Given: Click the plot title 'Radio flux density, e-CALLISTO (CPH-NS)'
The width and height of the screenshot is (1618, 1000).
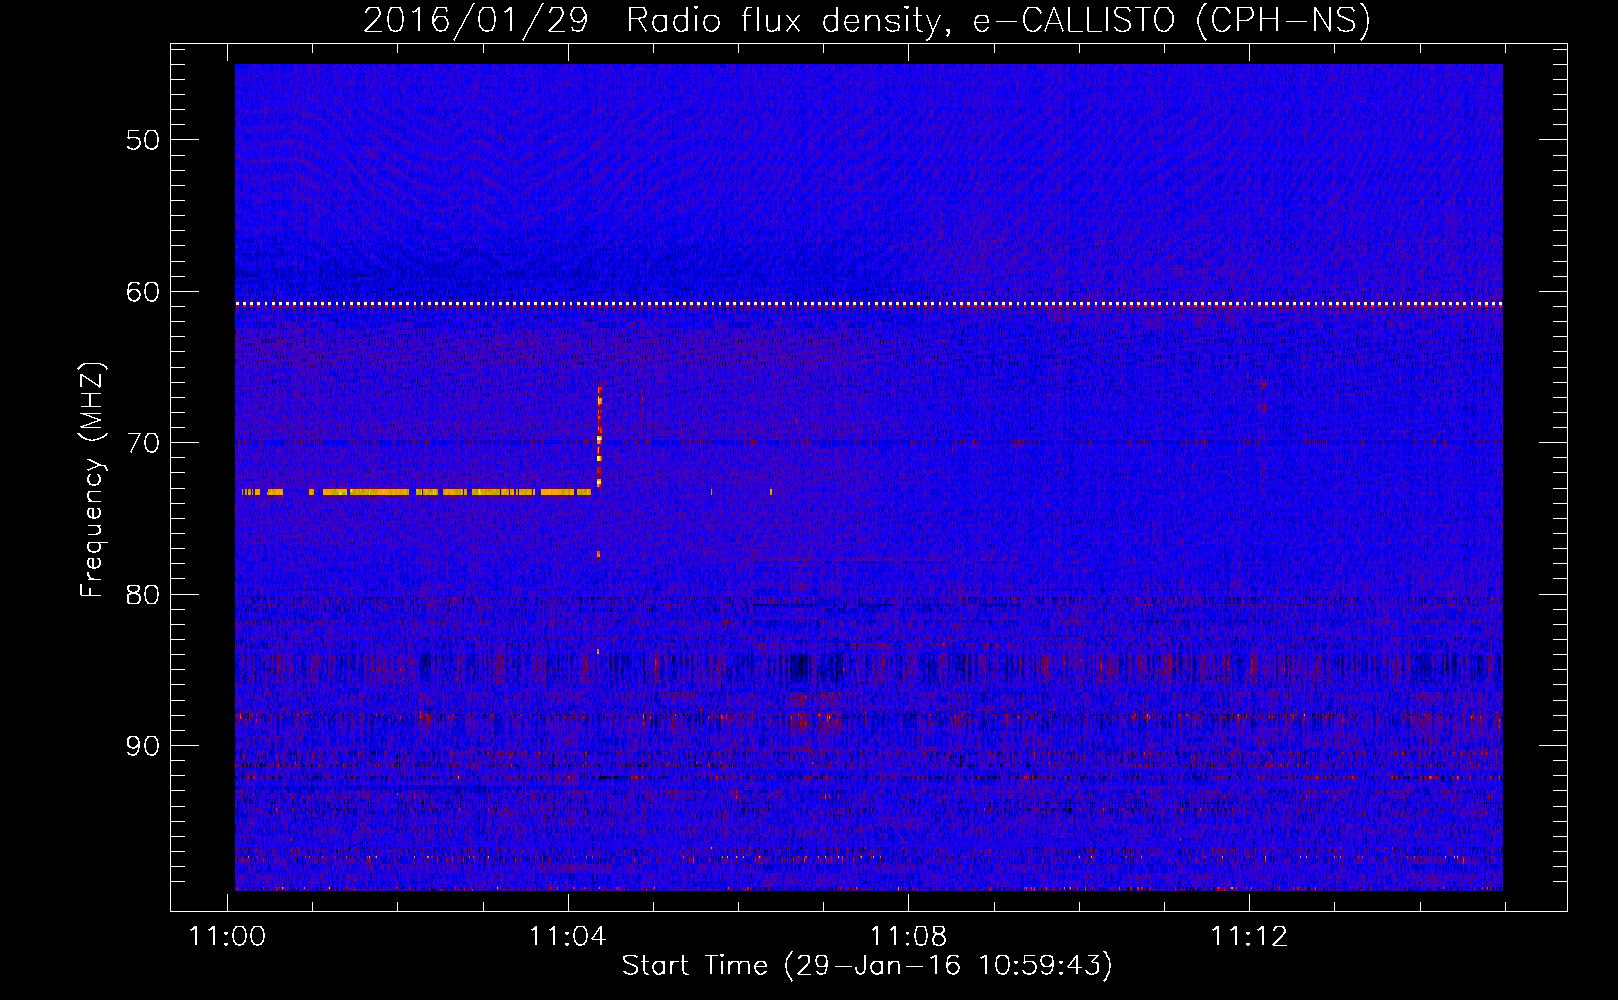Looking at the screenshot, I should (x=998, y=20).
